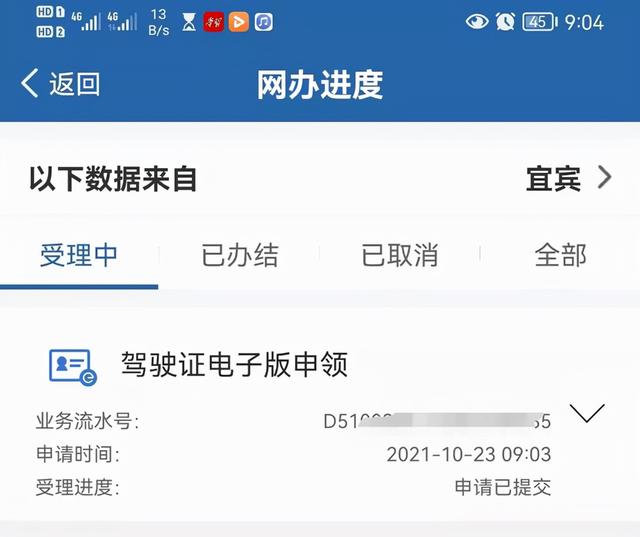Tap the 网办进度 page title
Viewport: 640px width, 537px height.
(320, 85)
